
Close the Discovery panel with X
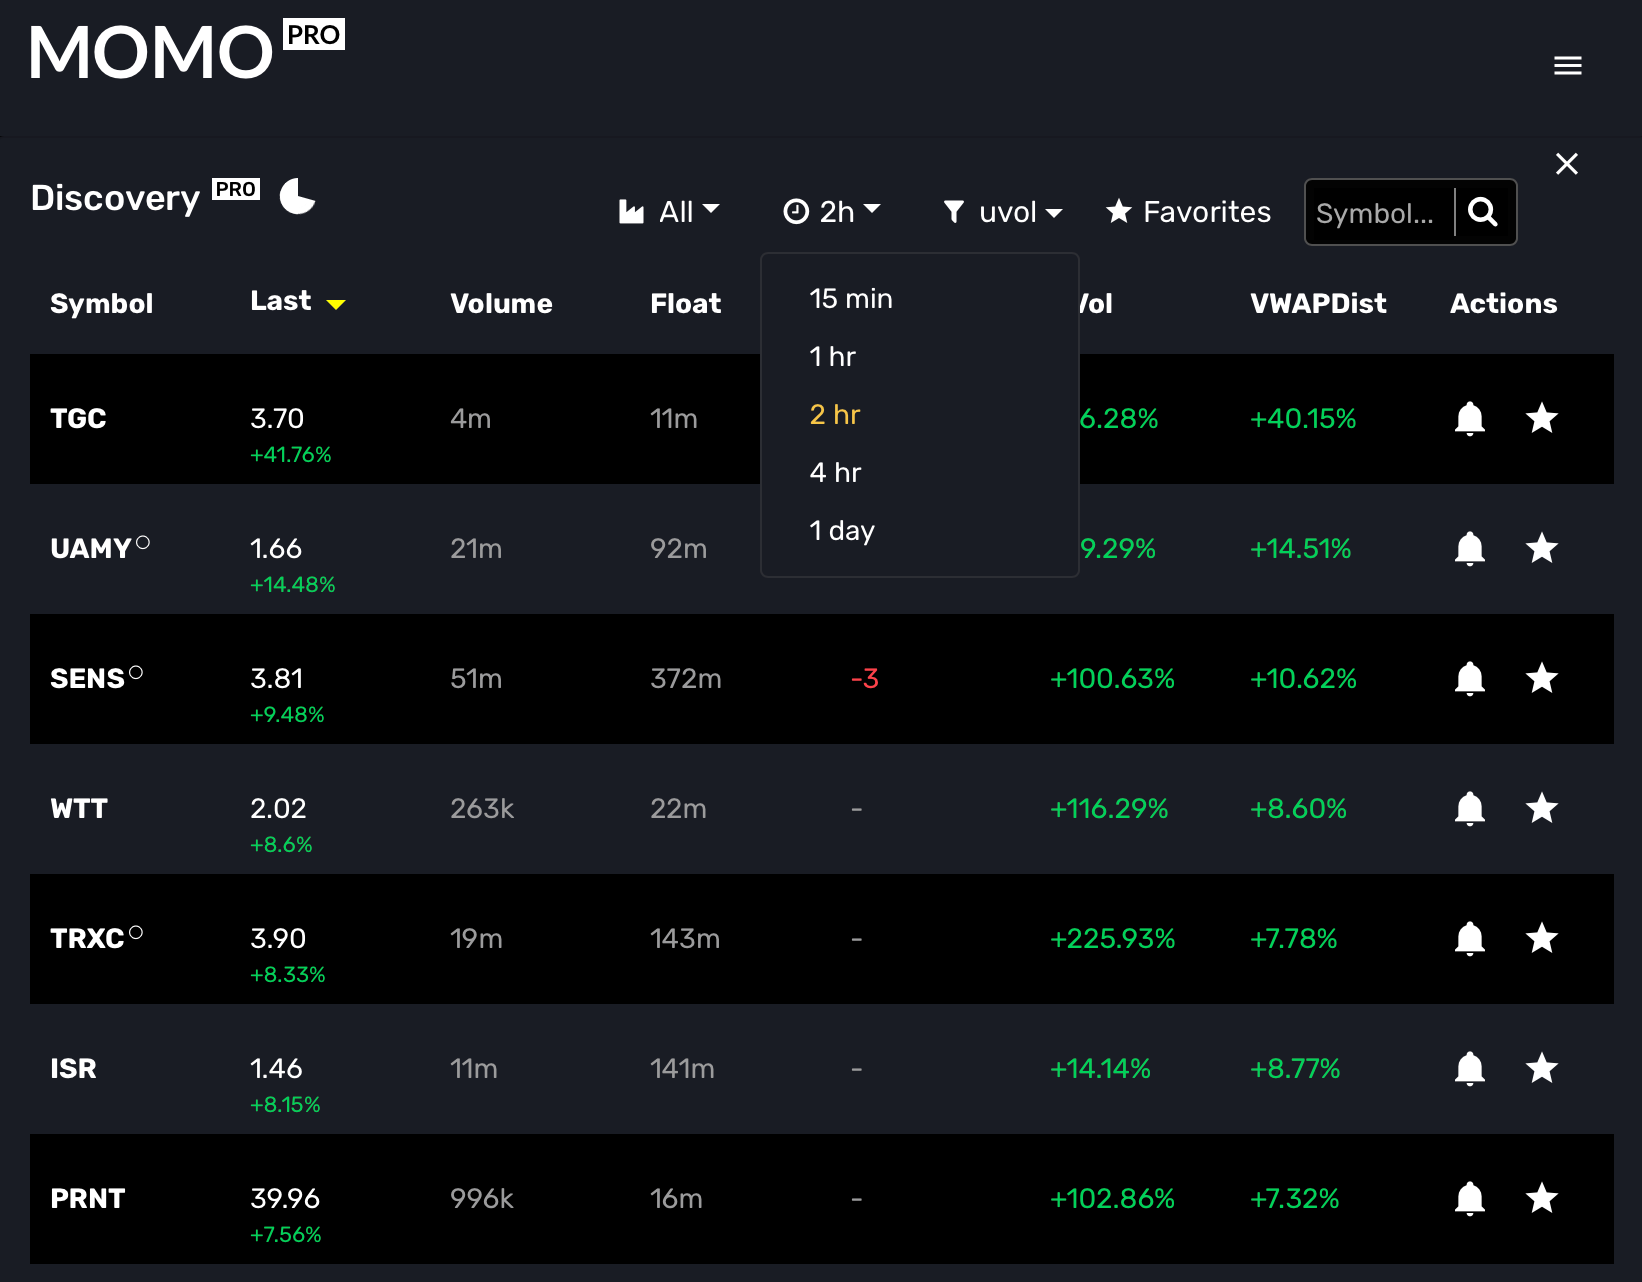1567,164
